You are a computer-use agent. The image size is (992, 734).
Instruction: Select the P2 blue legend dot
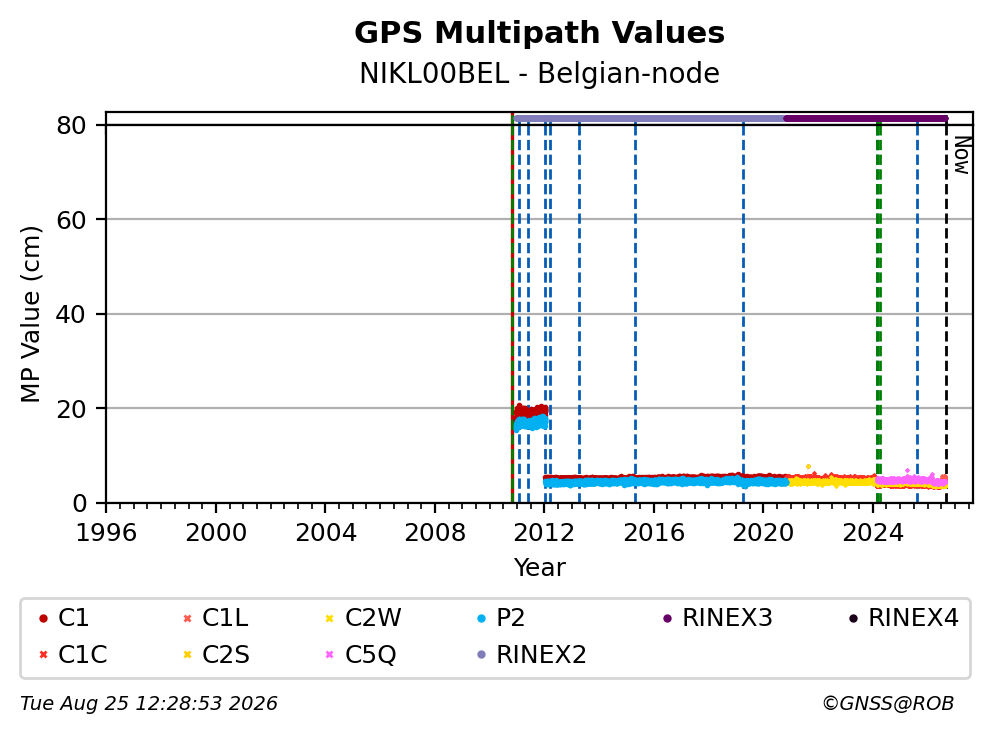pyautogui.click(x=481, y=618)
